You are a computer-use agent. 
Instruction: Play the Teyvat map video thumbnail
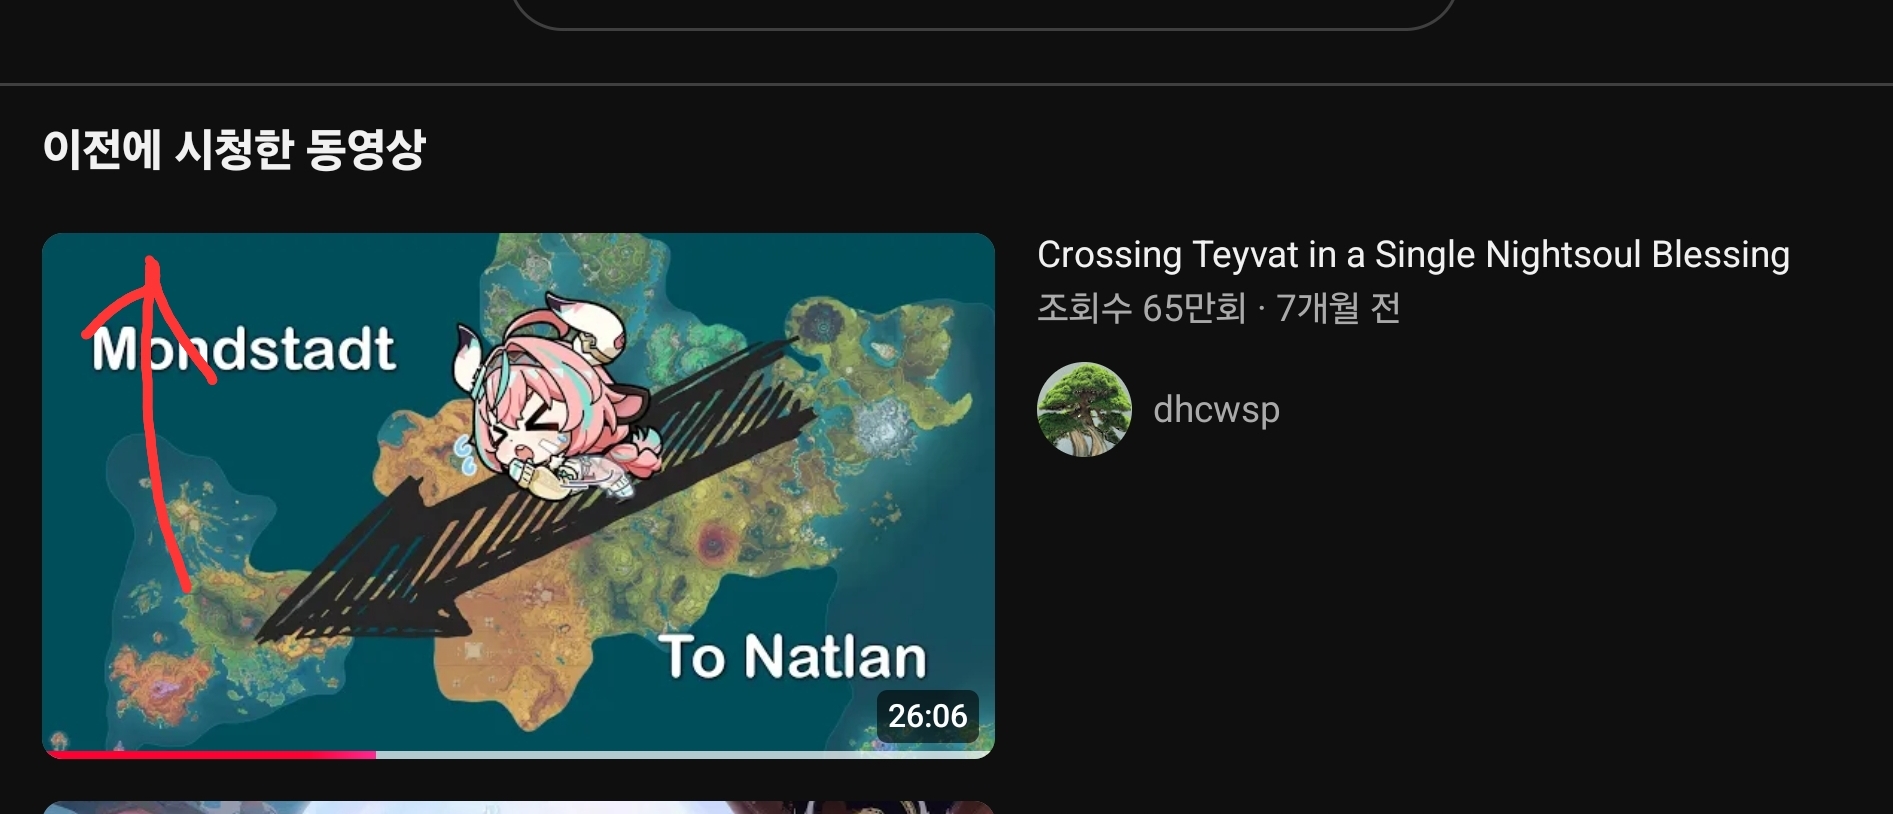coord(518,495)
